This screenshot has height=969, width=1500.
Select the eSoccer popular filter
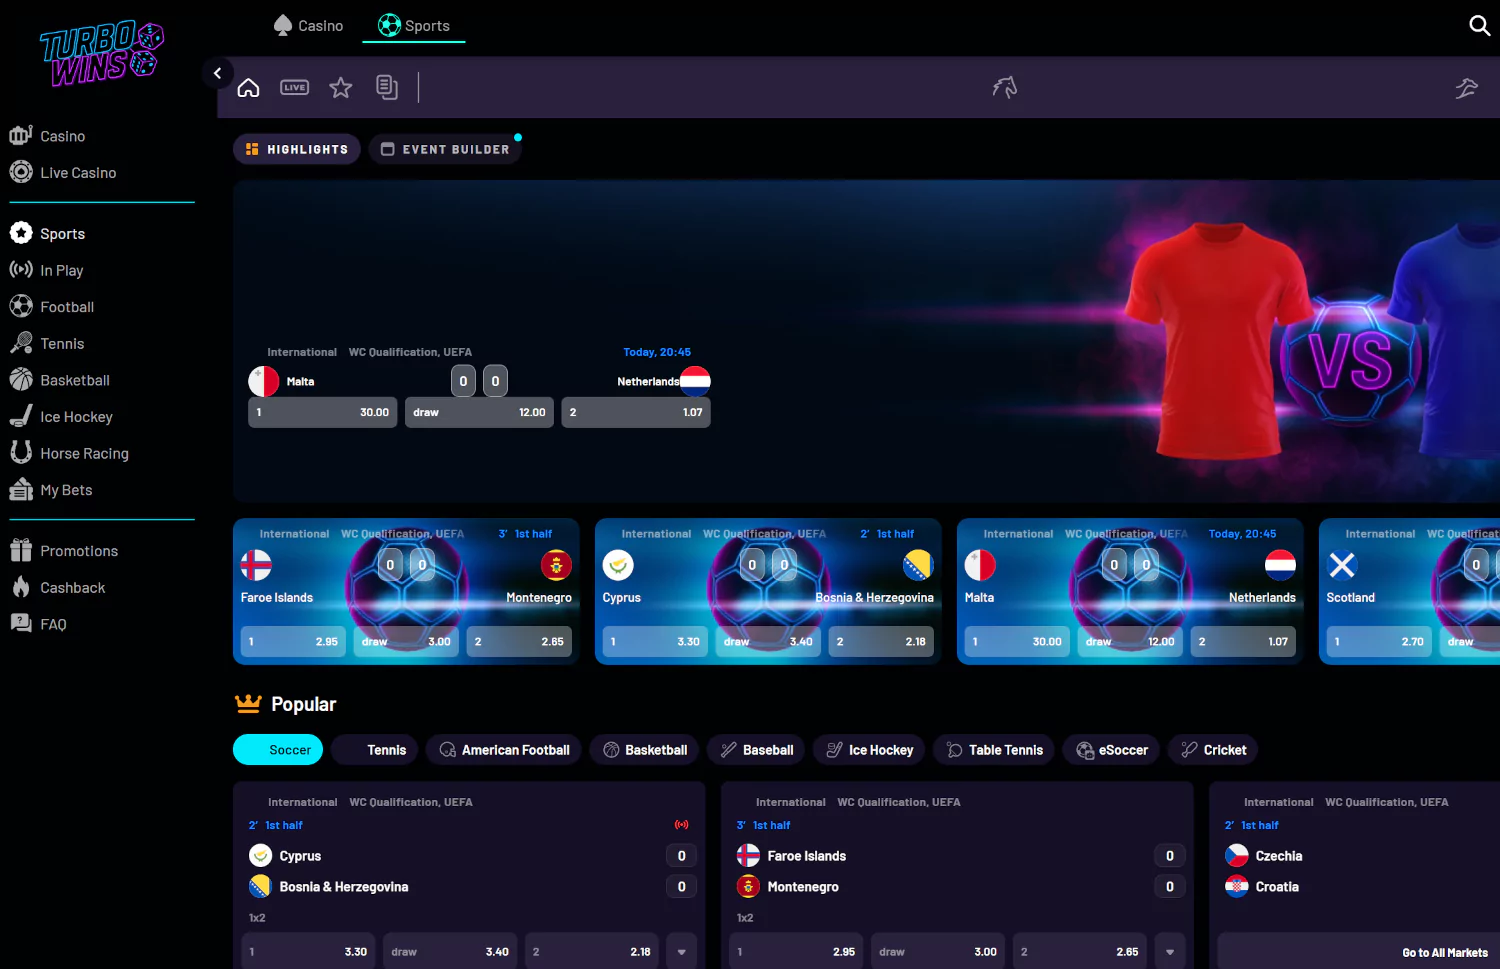point(1111,750)
